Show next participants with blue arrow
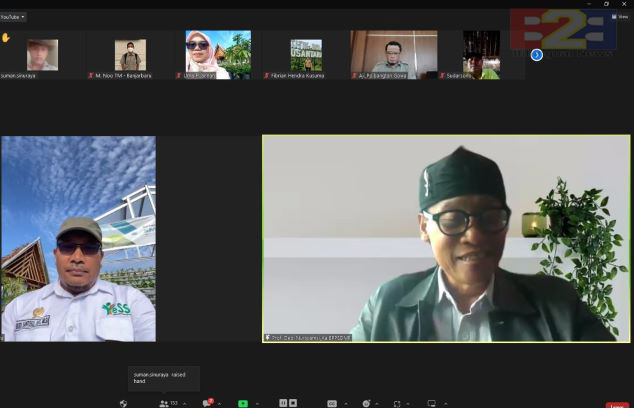This screenshot has height=408, width=634. 537,55
